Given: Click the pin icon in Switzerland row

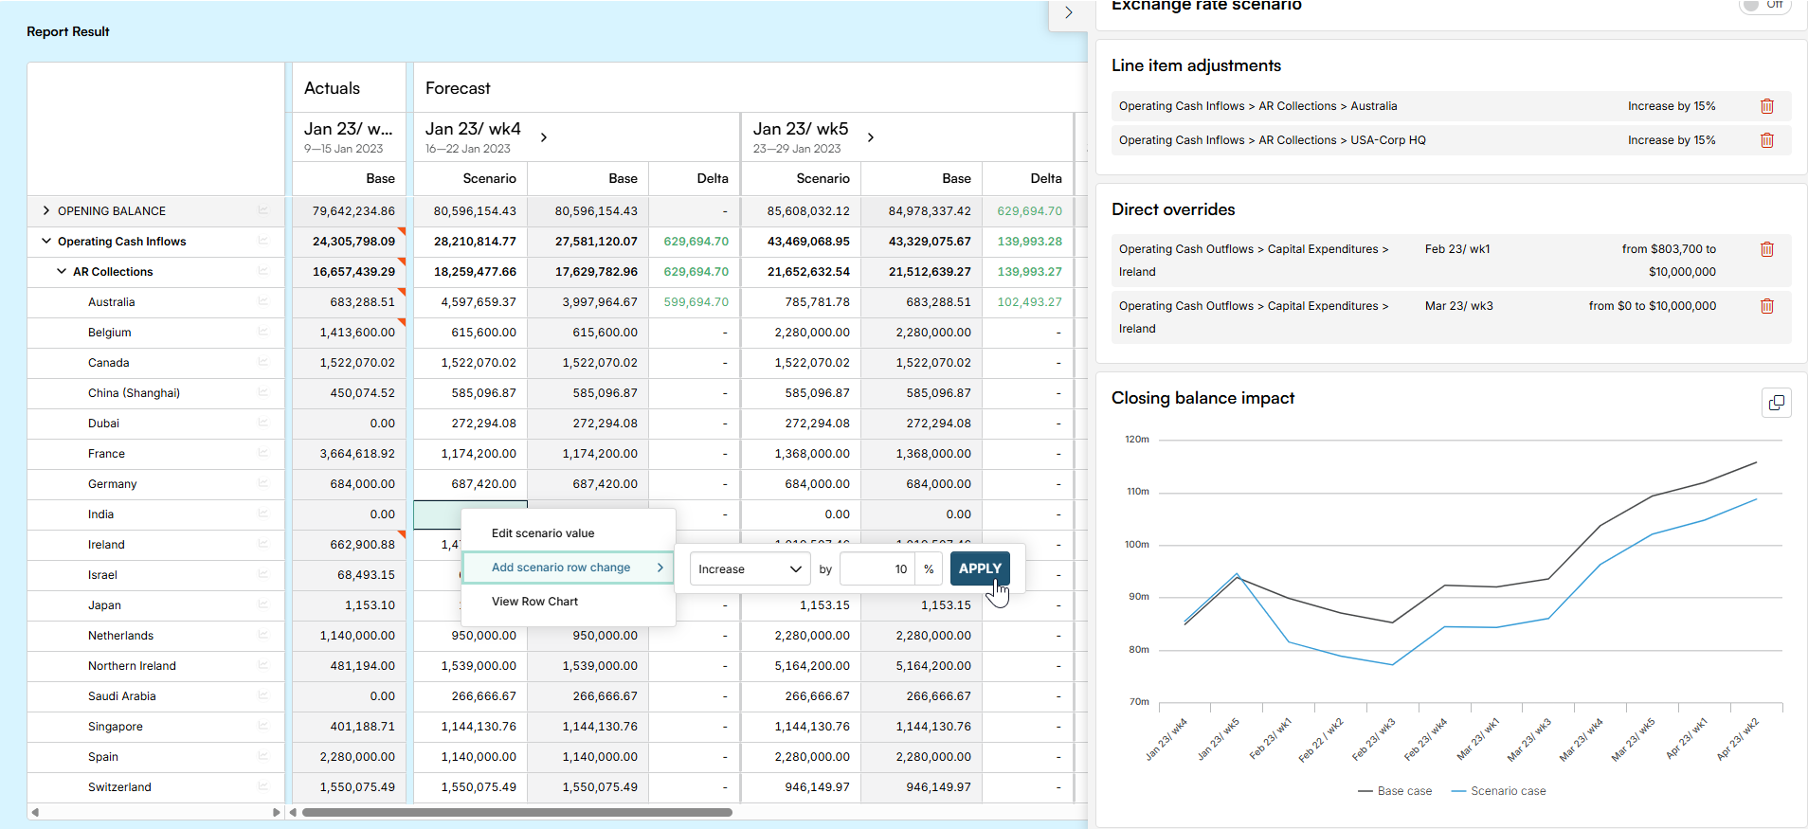Looking at the screenshot, I should (x=263, y=787).
